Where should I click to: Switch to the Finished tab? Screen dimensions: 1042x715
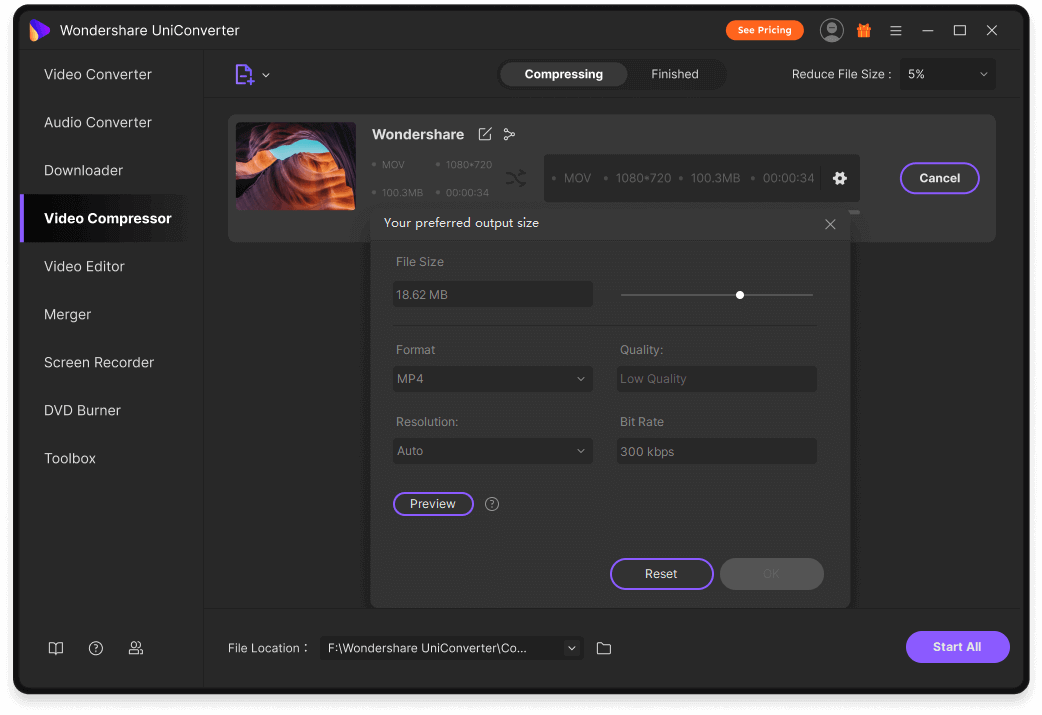674,73
